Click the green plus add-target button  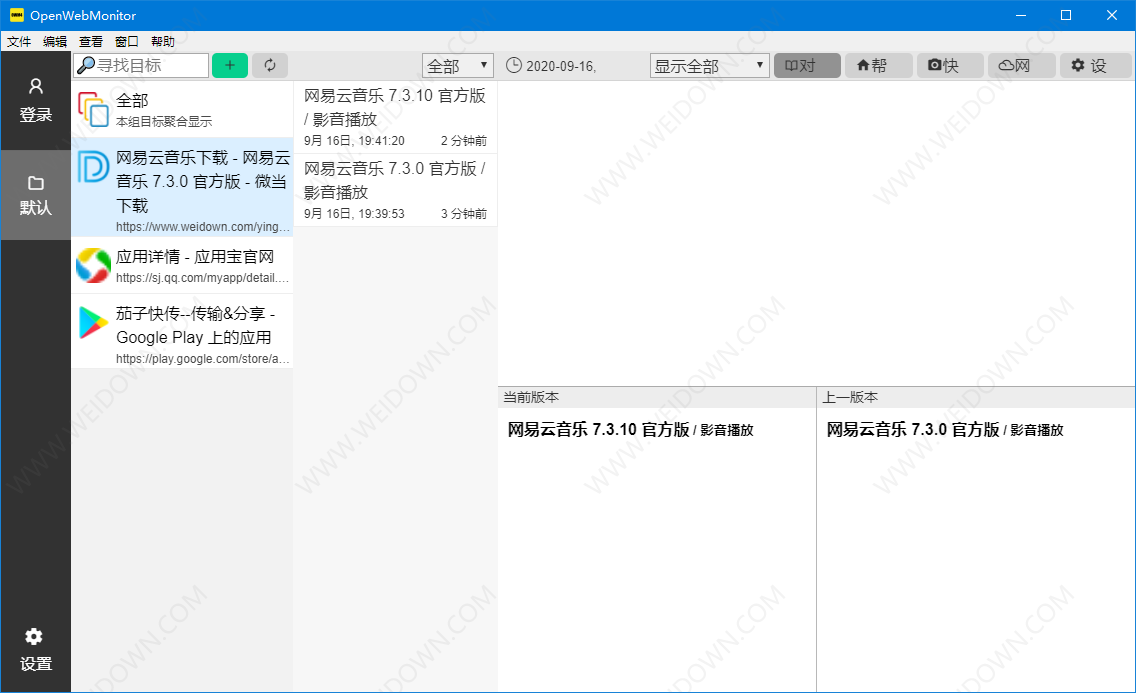230,65
